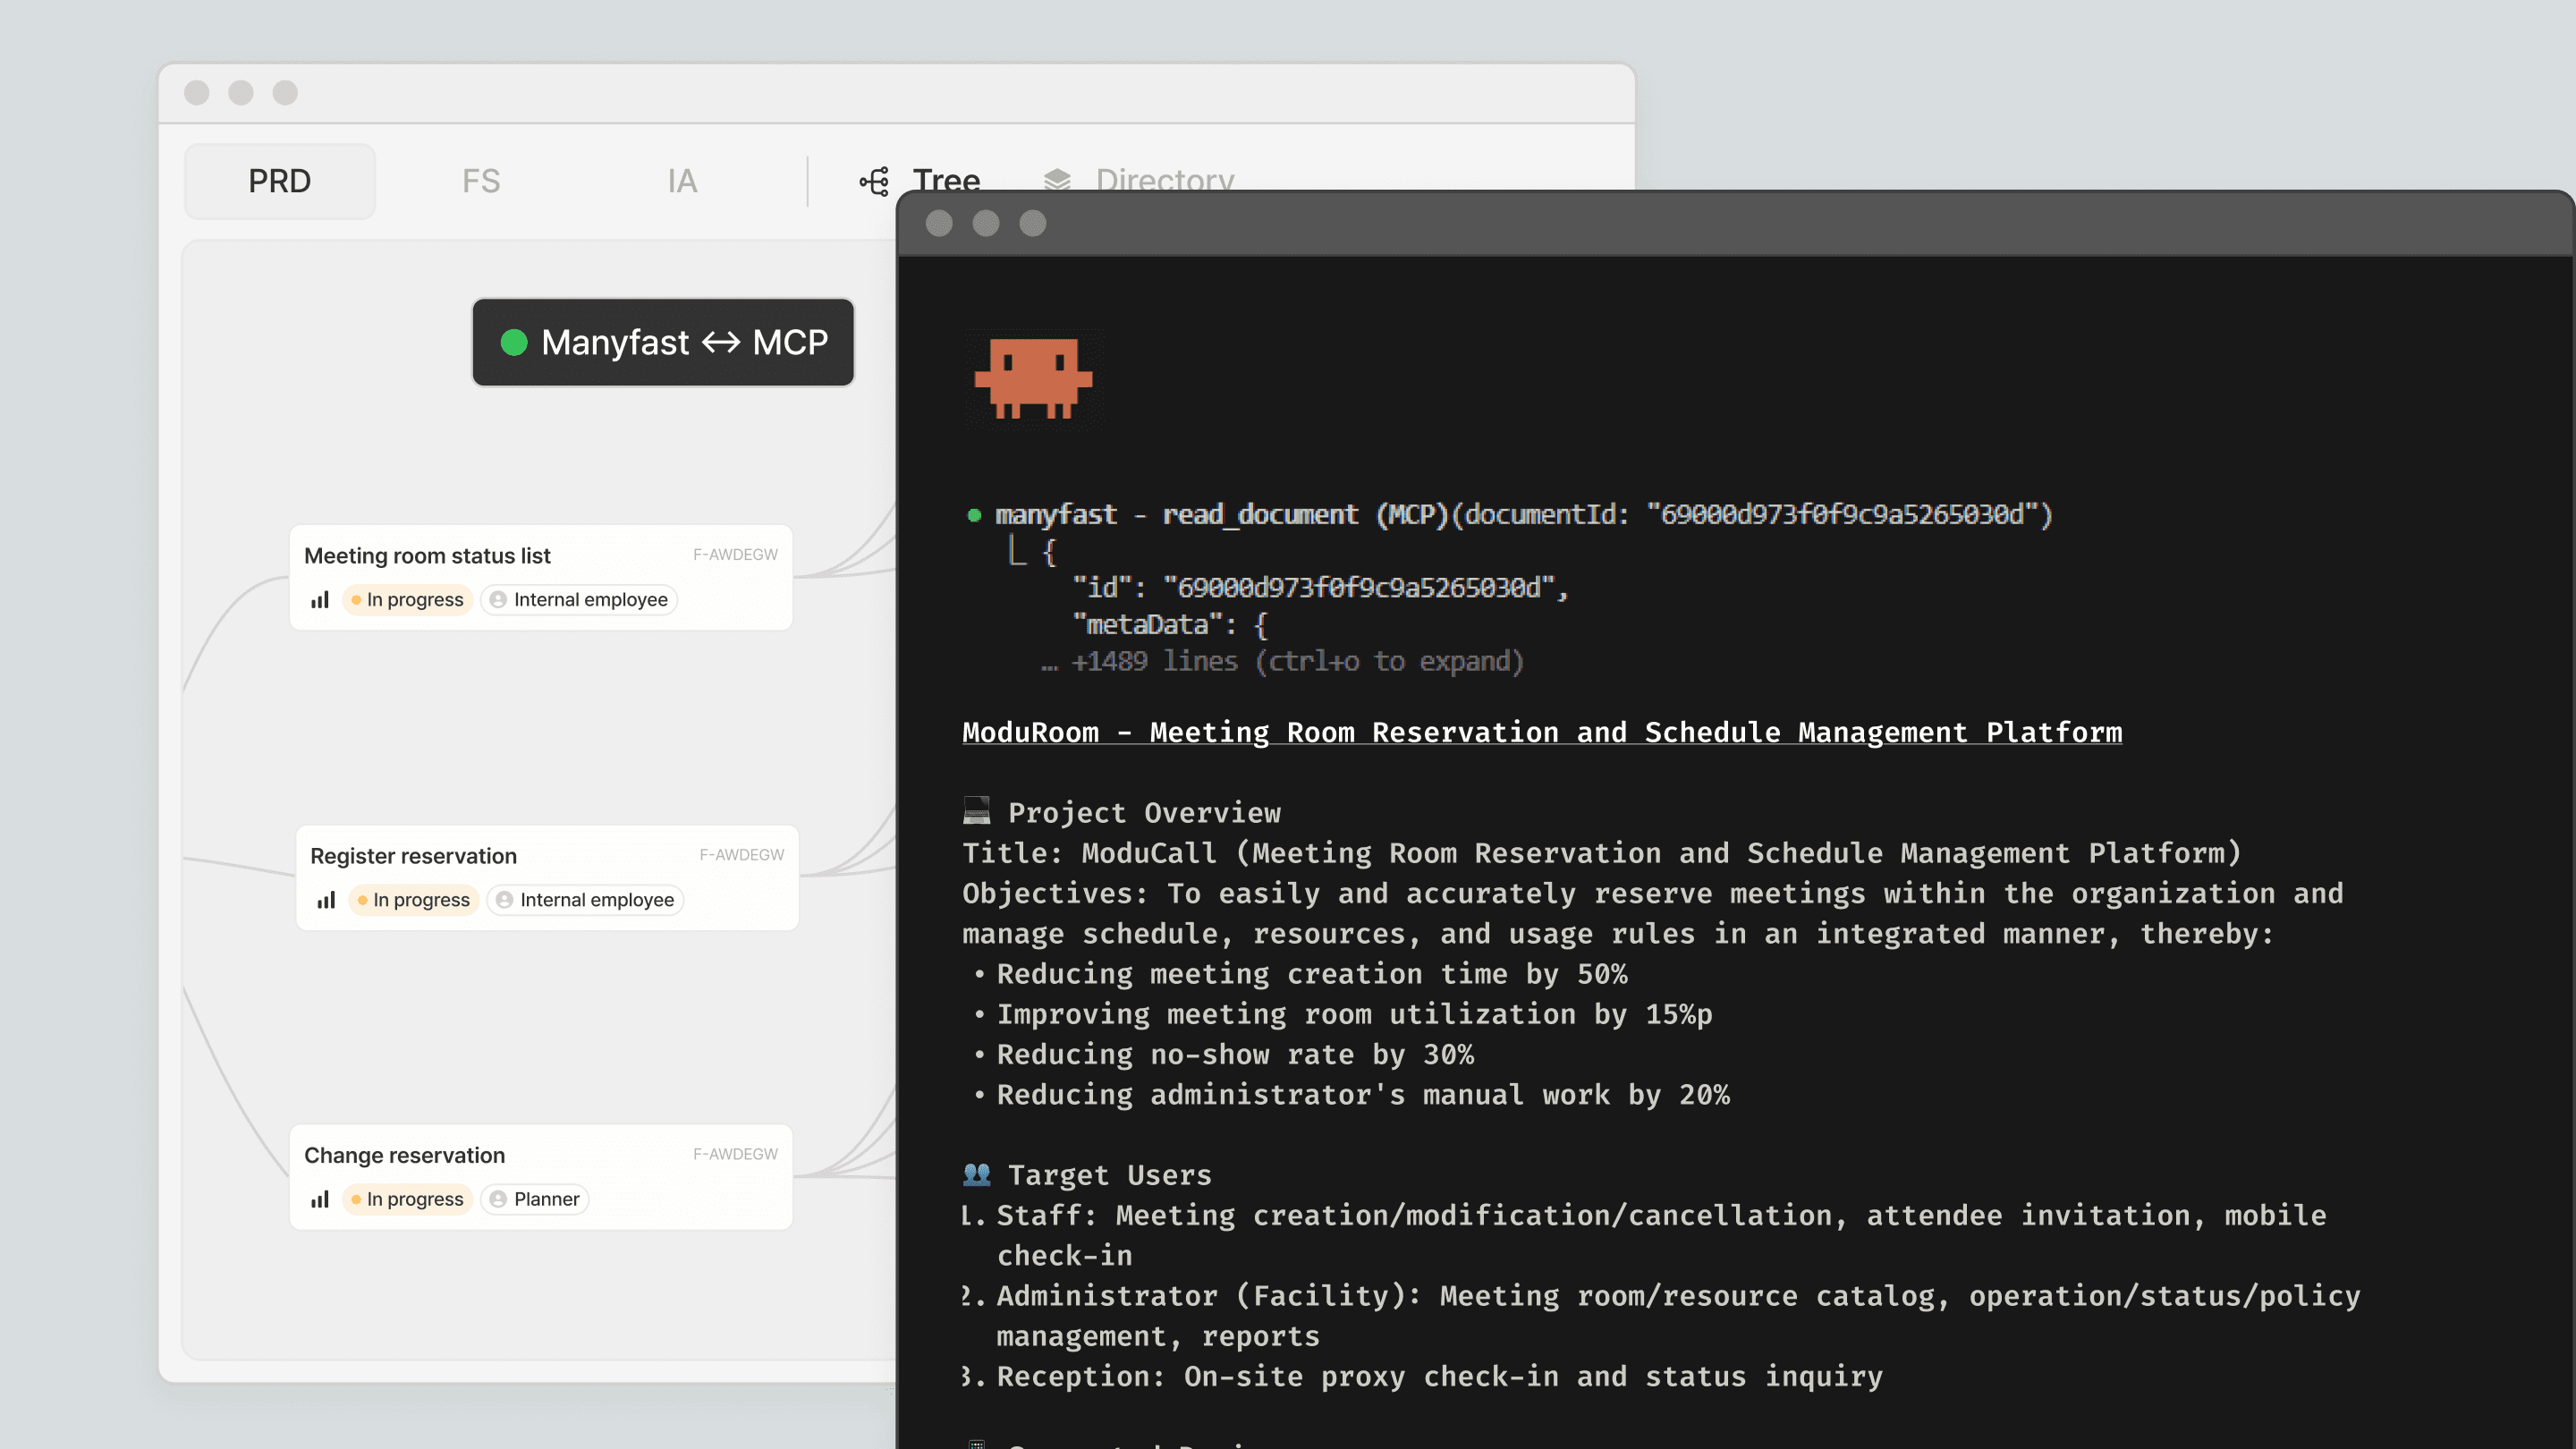Open the FS tab
The height and width of the screenshot is (1449, 2576).
[480, 181]
